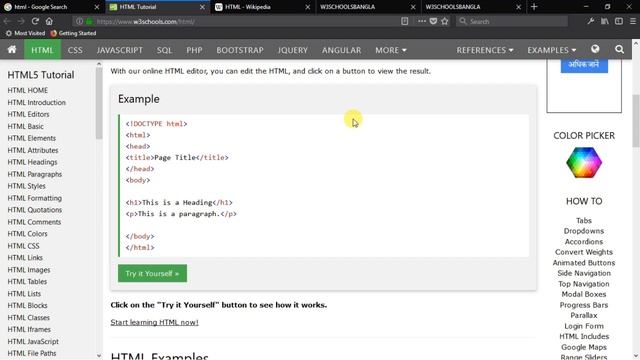Open Modal Boxes how-to link
640x360 pixels.
[x=584, y=294]
